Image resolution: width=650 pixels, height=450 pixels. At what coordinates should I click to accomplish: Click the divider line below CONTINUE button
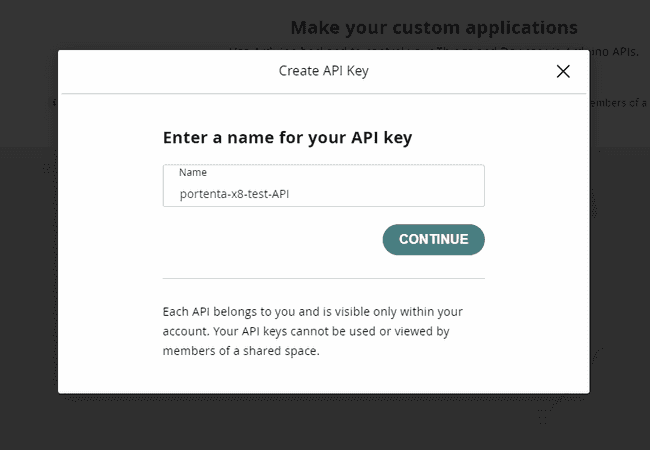click(323, 278)
